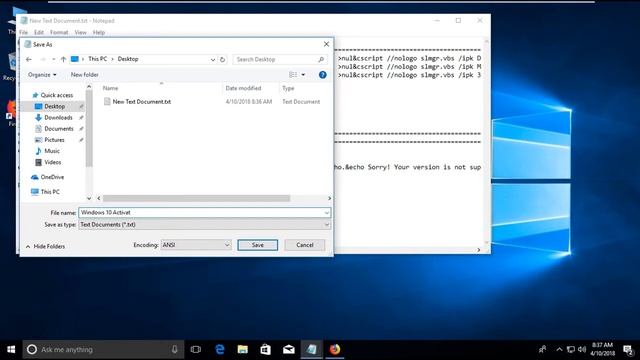The image size is (640, 360).
Task: Open the Save As help icon
Action: point(322,75)
